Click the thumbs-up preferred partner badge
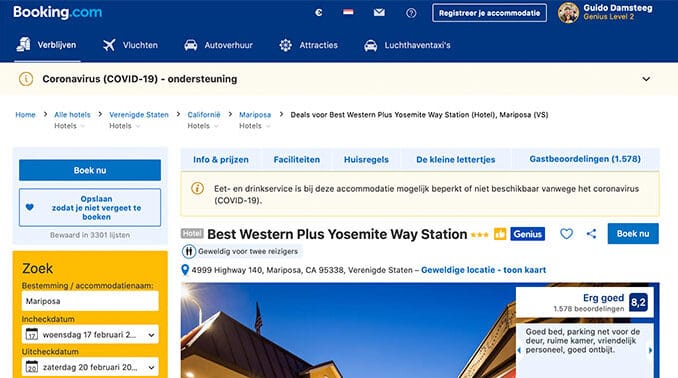Viewport: 678px width, 378px height. tap(500, 234)
